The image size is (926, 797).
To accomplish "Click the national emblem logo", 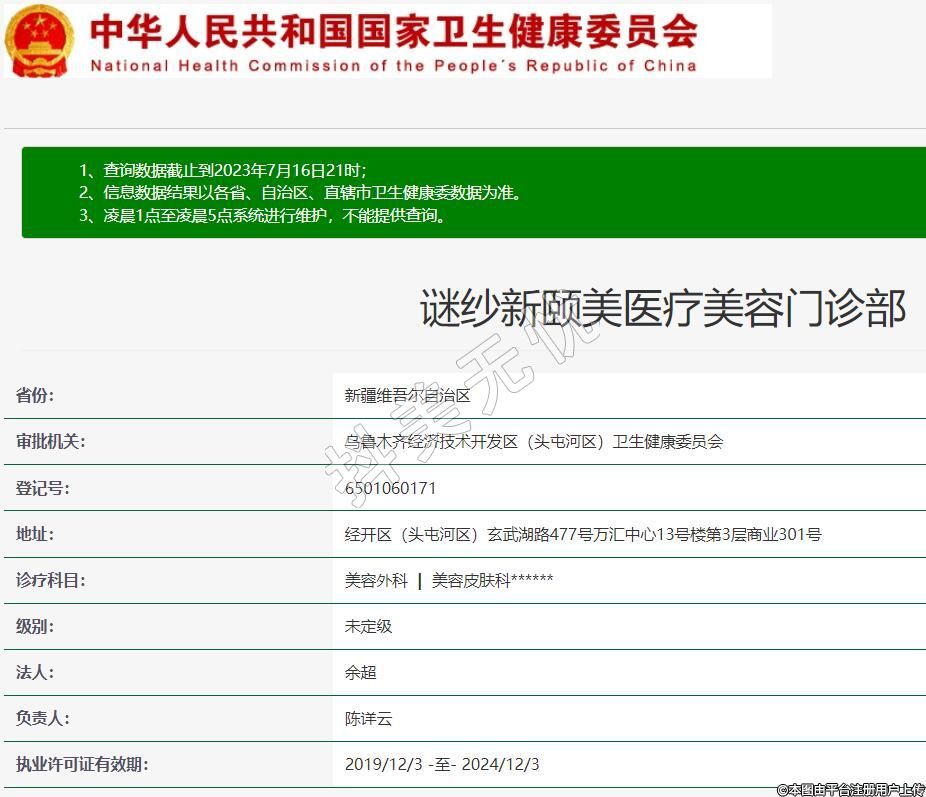I will pos(39,40).
